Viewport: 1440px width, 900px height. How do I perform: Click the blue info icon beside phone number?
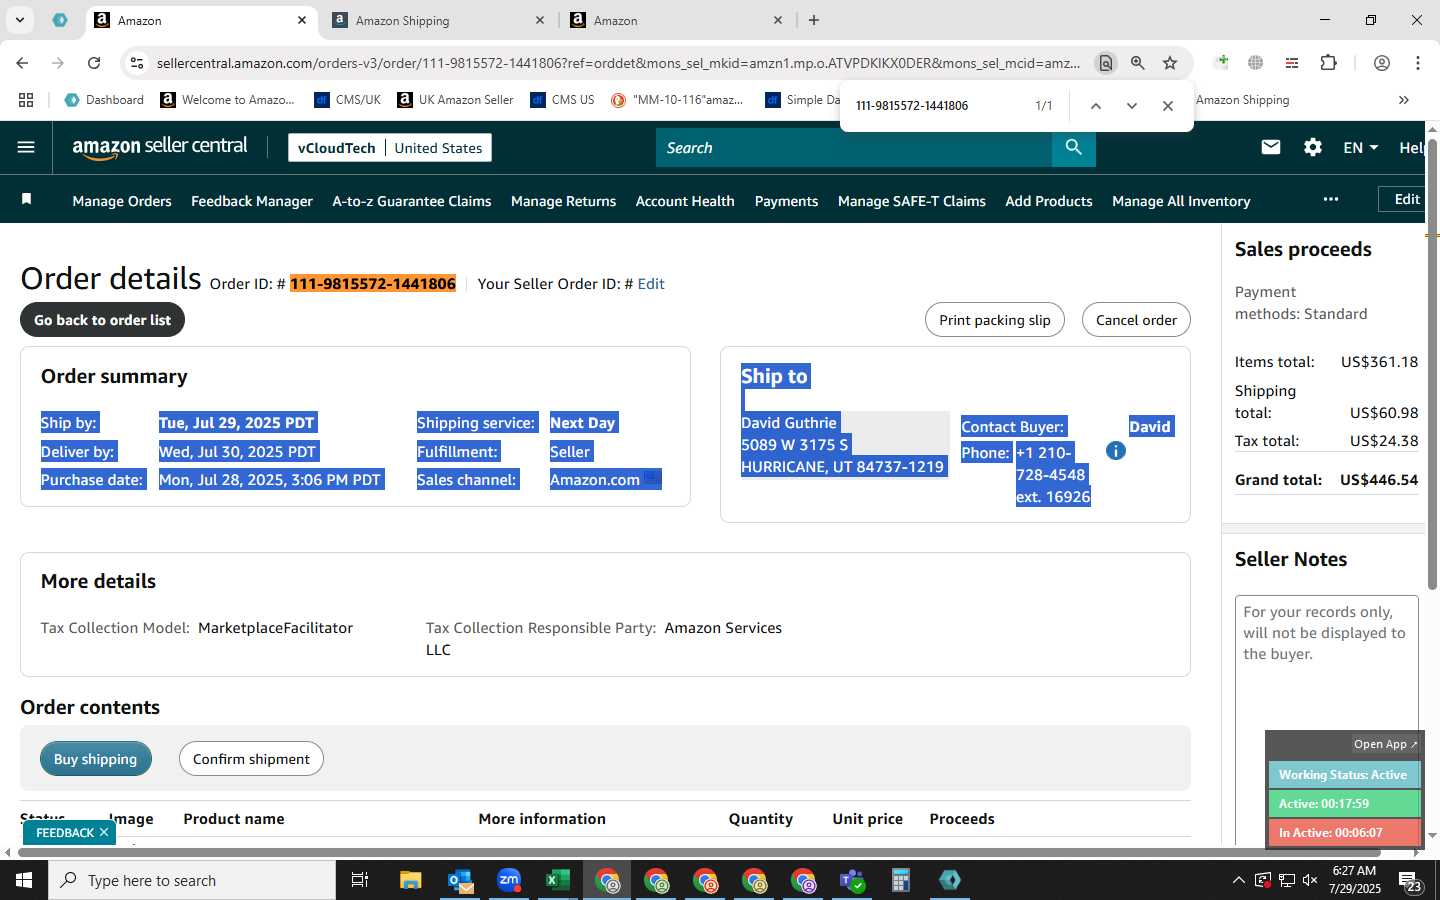point(1116,451)
